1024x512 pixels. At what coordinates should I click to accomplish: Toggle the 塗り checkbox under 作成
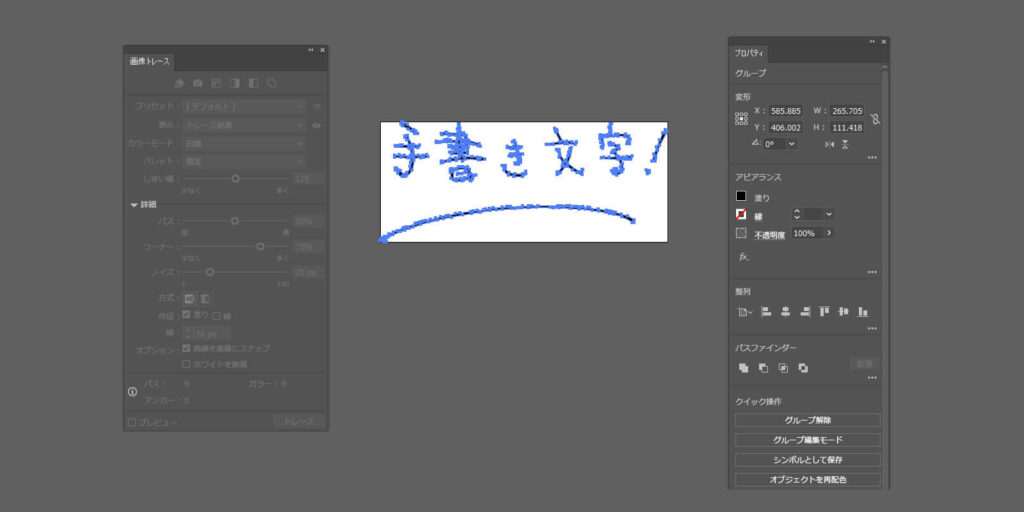(186, 315)
